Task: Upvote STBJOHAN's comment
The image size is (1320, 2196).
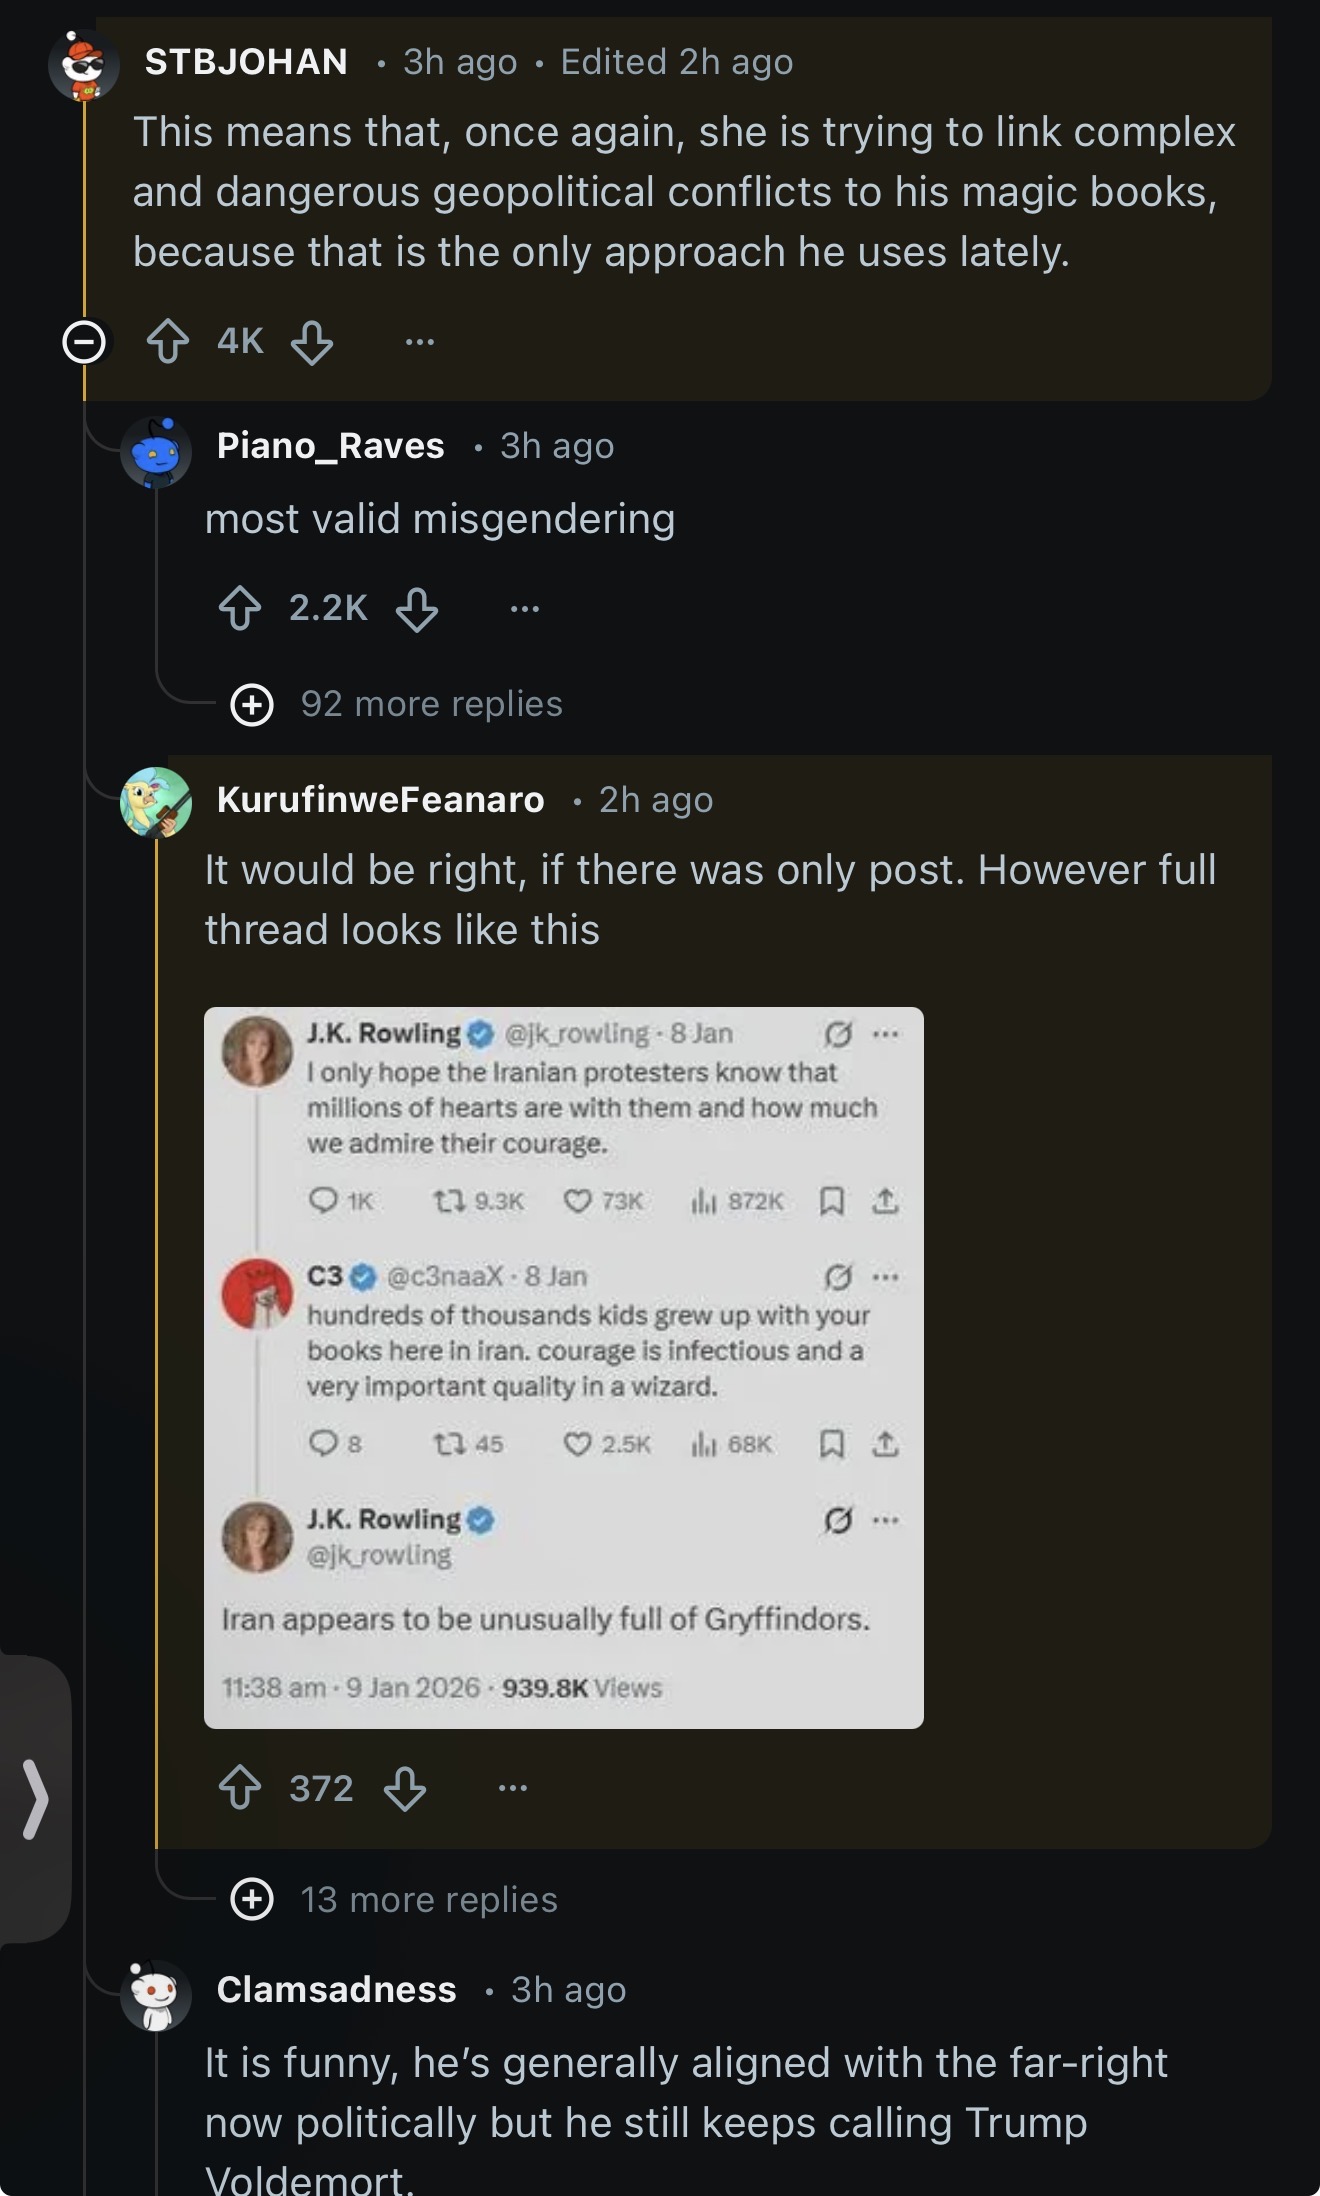Action: tap(168, 342)
